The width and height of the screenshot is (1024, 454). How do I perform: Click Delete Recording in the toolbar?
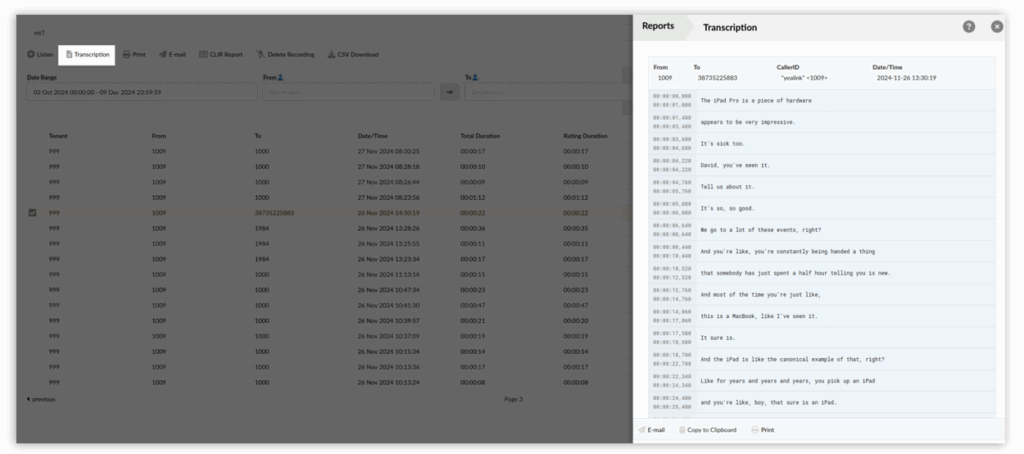(285, 55)
